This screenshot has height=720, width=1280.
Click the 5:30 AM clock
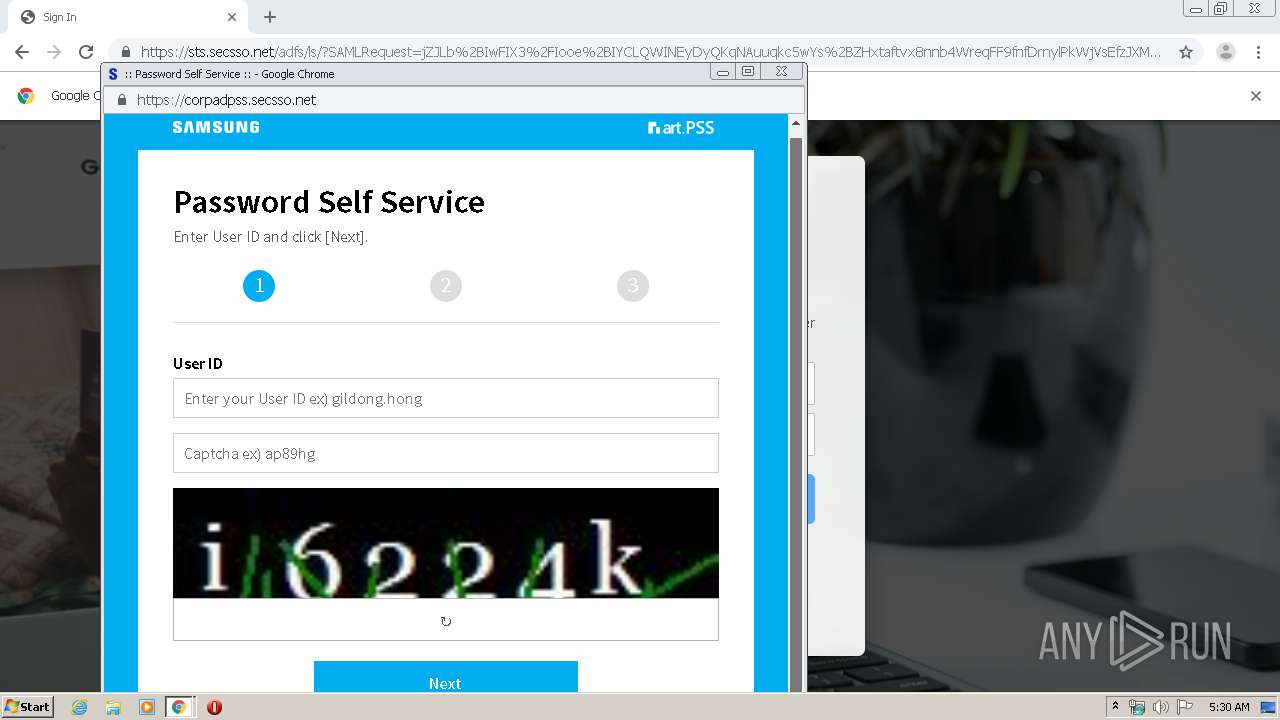[1229, 707]
